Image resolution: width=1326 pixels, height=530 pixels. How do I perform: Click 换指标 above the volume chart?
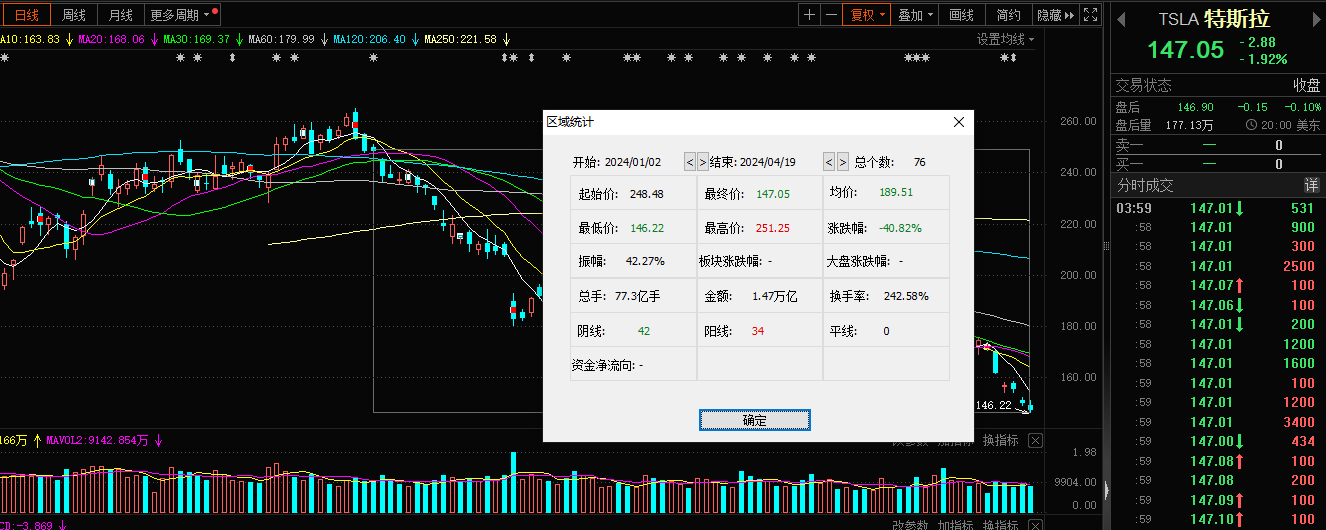(1000, 440)
